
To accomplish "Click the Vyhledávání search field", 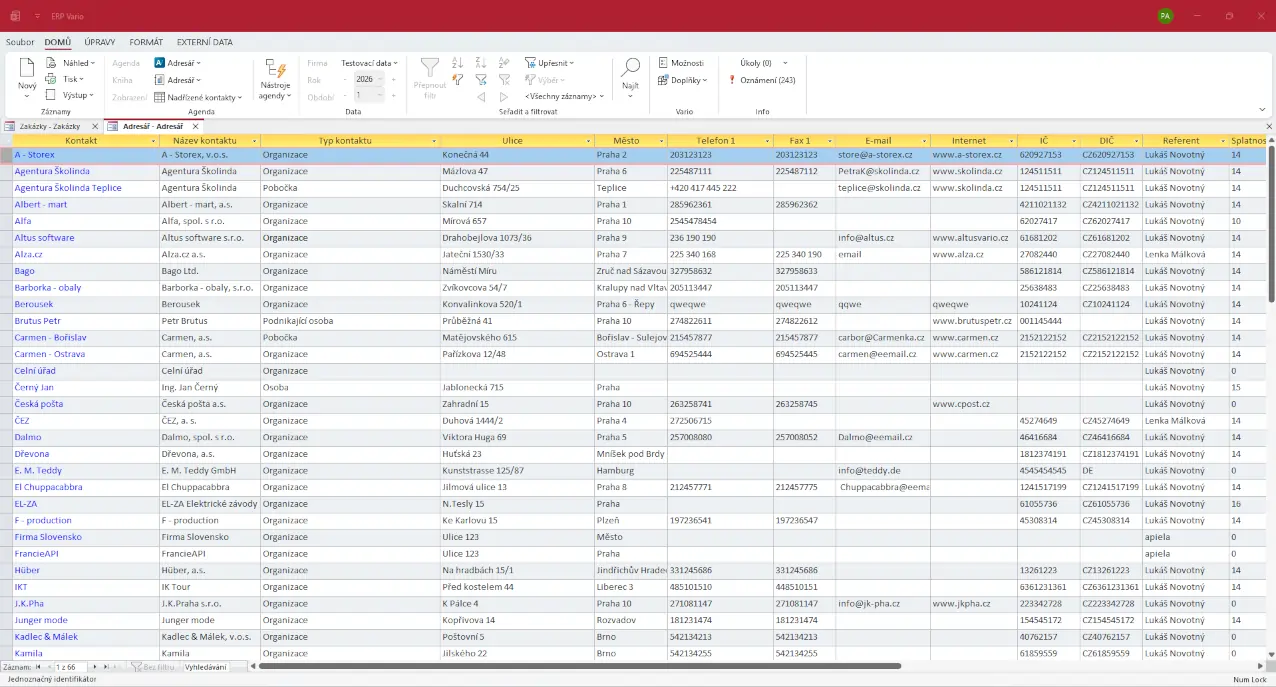I will click(205, 666).
